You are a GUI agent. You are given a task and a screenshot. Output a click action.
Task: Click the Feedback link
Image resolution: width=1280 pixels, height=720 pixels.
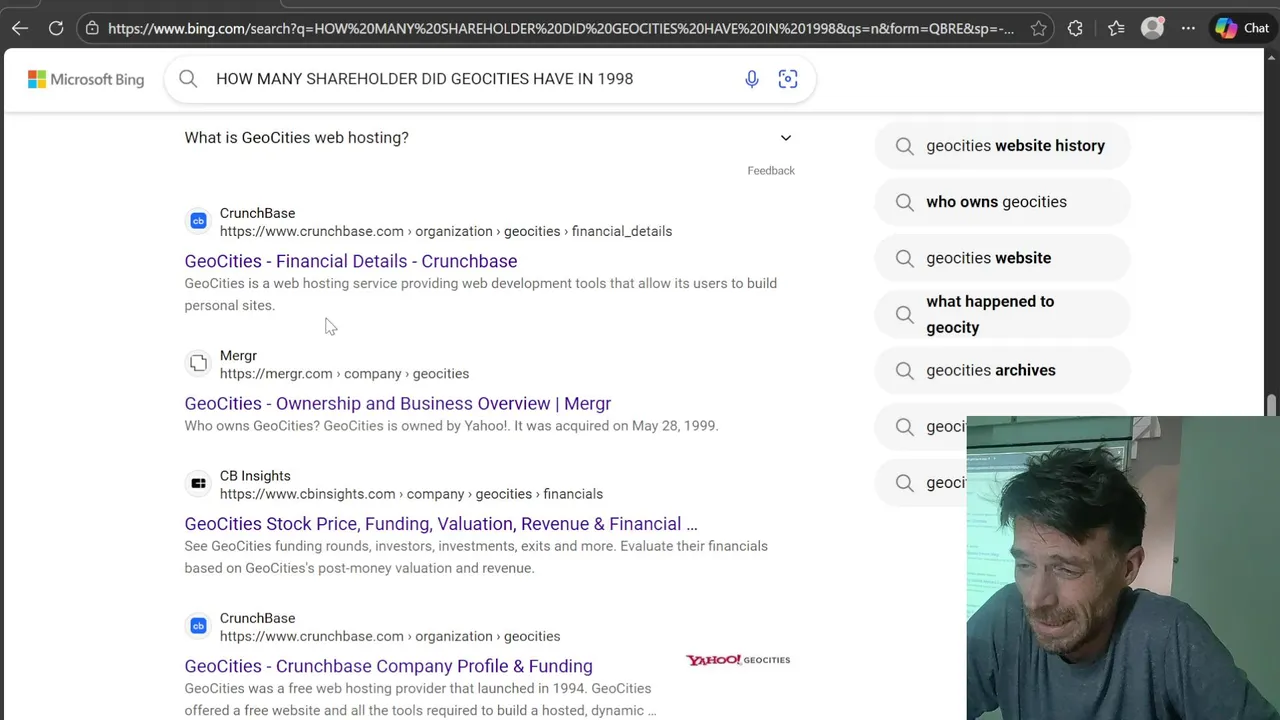(771, 171)
